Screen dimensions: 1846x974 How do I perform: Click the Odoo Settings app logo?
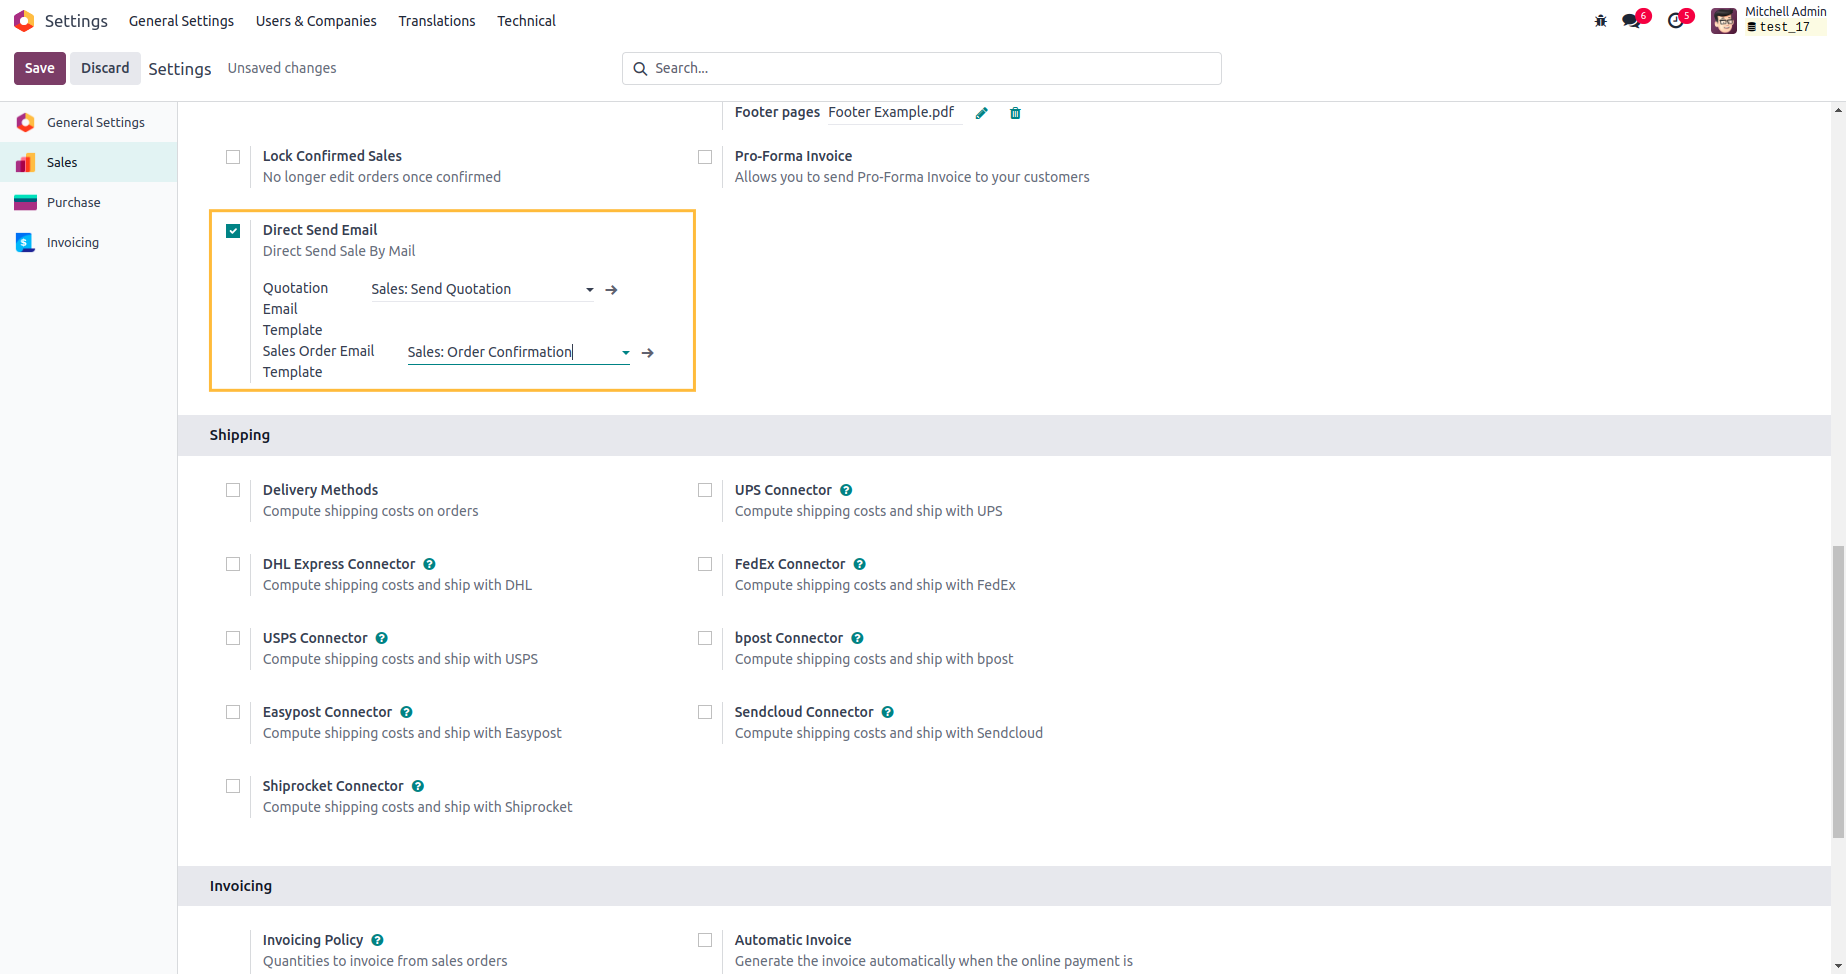point(24,21)
